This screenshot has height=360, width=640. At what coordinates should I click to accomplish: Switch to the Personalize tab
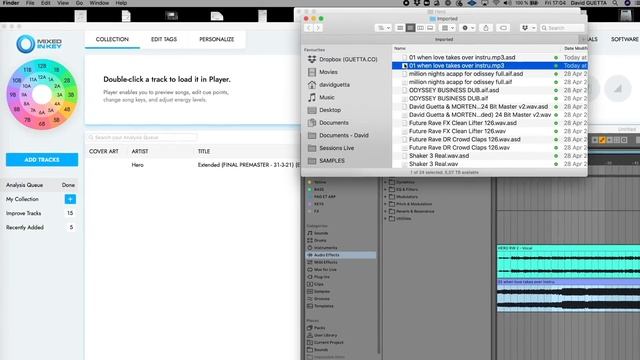pos(217,39)
